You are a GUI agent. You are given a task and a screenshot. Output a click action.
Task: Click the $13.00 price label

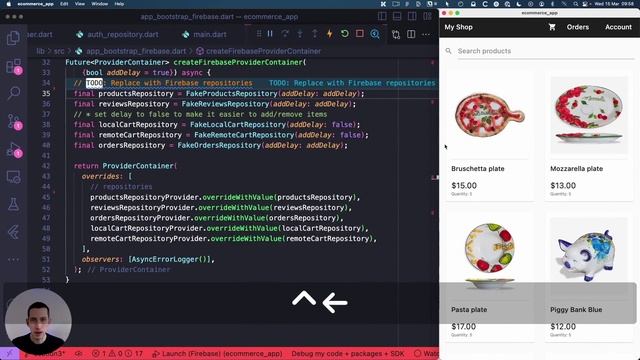tap(563, 185)
